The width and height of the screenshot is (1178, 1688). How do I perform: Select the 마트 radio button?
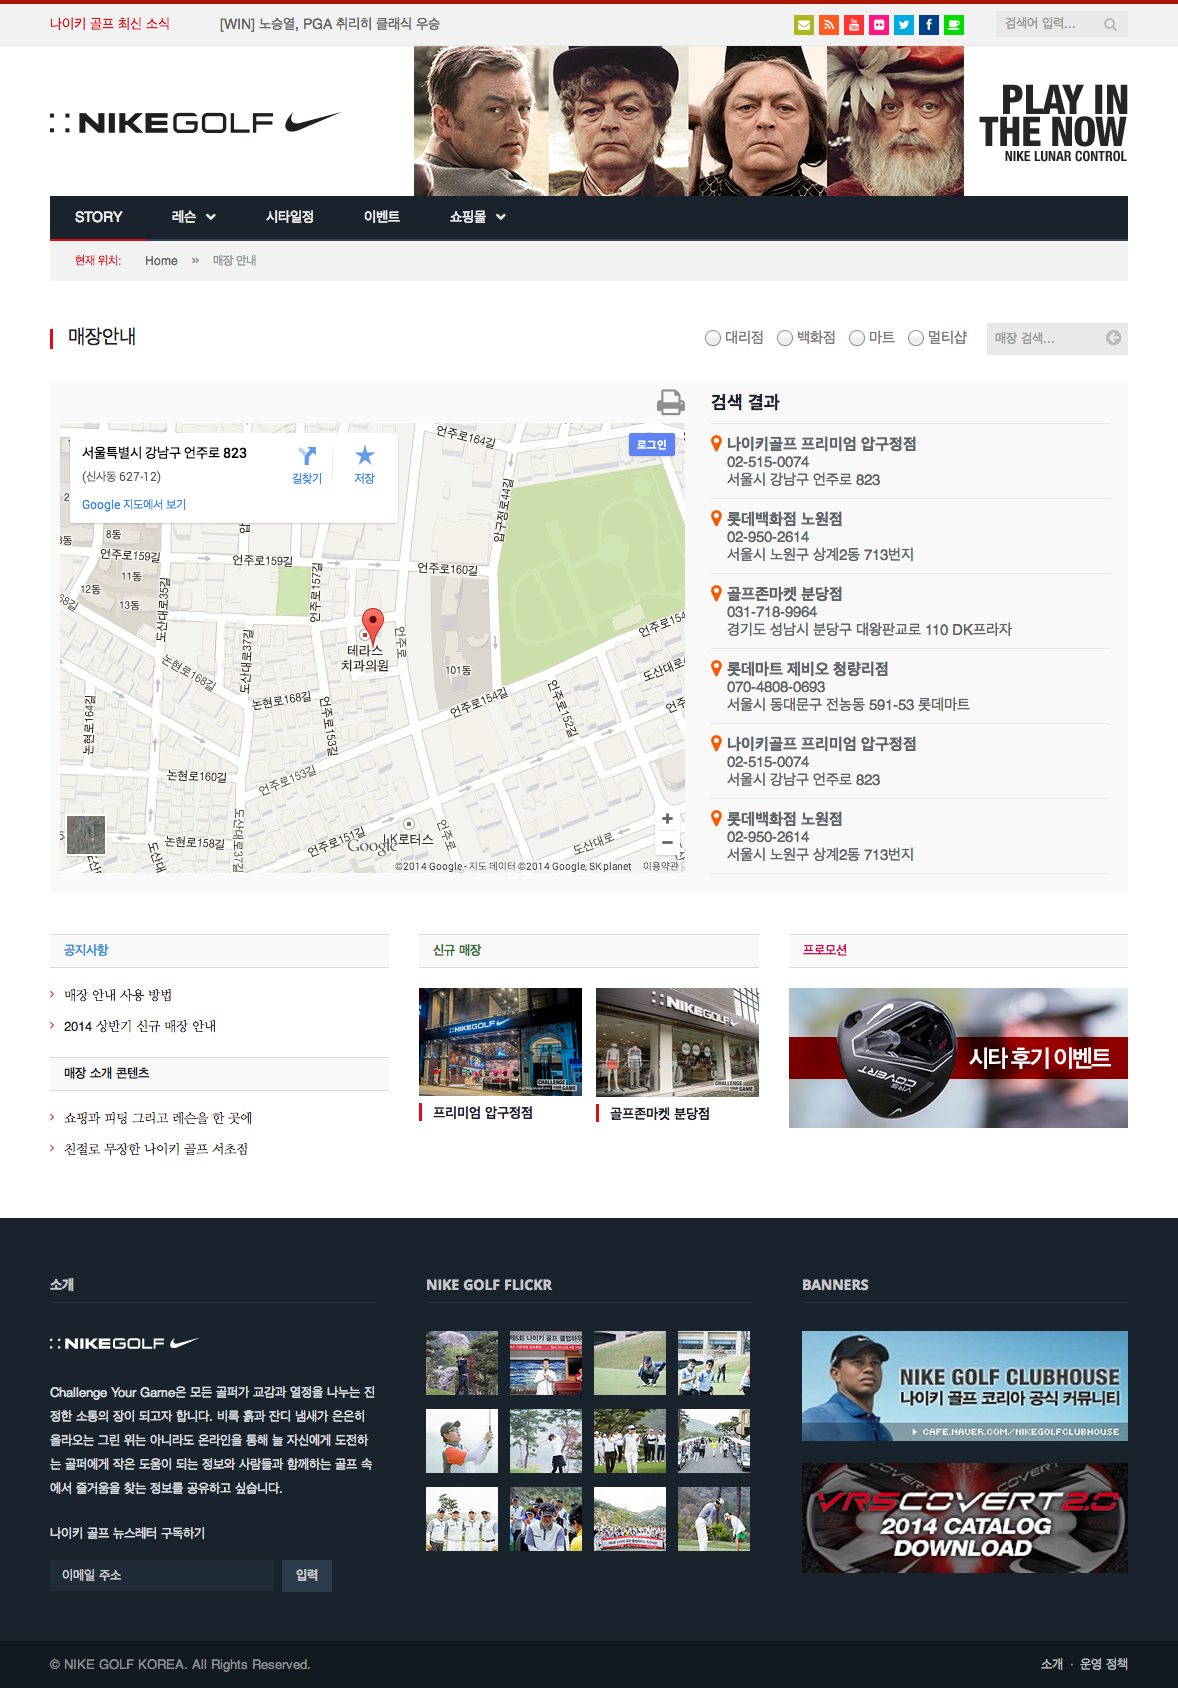coord(857,338)
